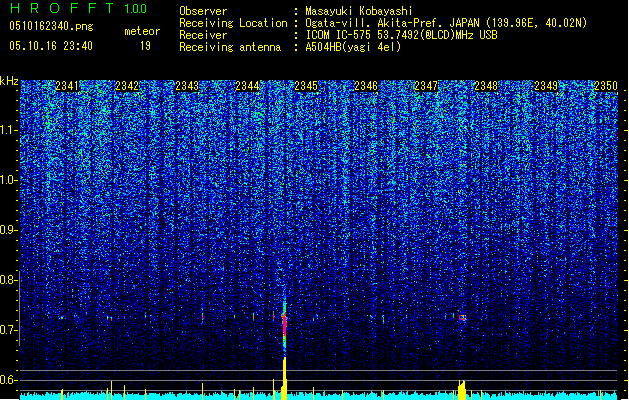Select the 2347 time marker

click(426, 86)
